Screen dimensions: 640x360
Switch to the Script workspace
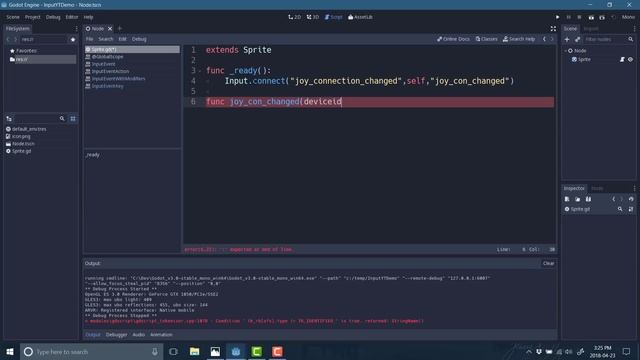333,17
